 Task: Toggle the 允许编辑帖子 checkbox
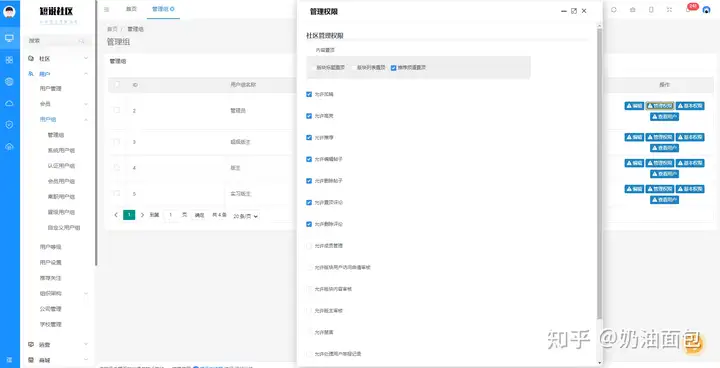[309, 159]
